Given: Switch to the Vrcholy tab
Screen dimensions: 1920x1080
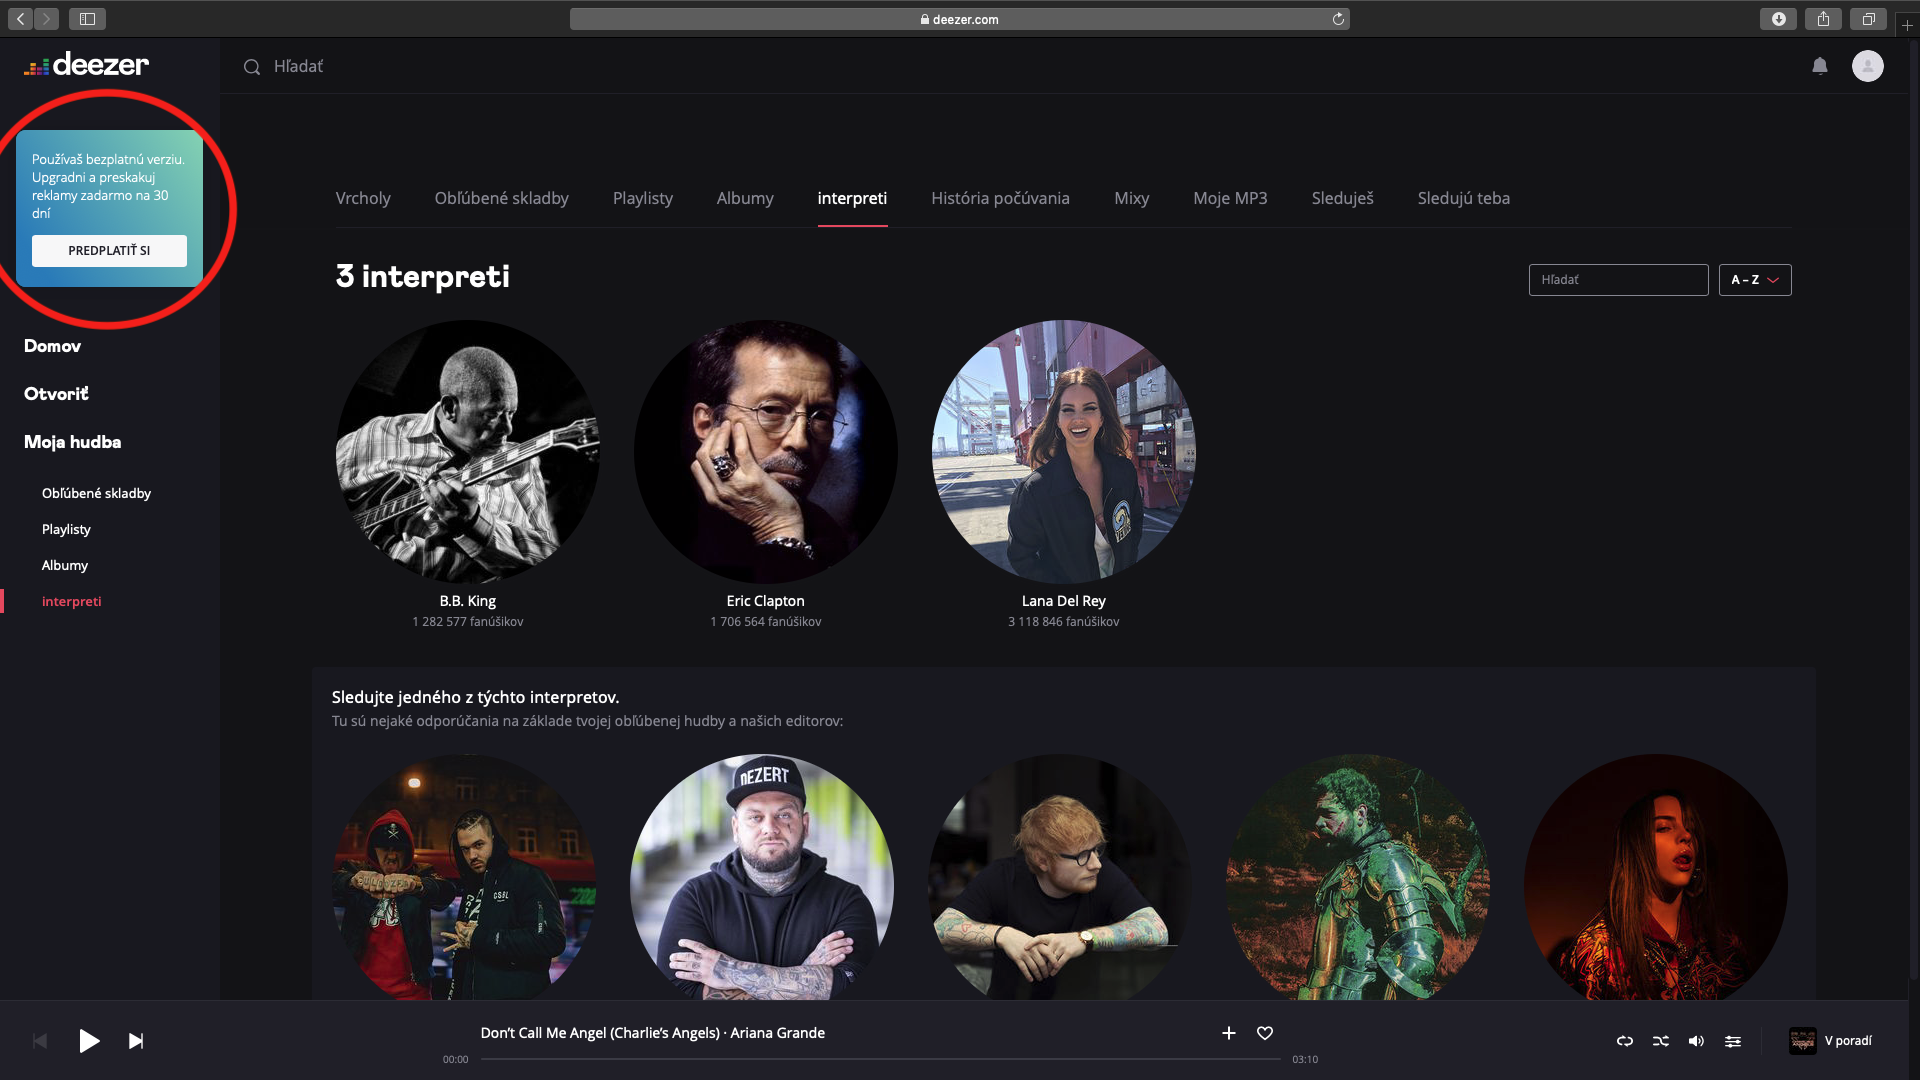Looking at the screenshot, I should pyautogui.click(x=363, y=198).
